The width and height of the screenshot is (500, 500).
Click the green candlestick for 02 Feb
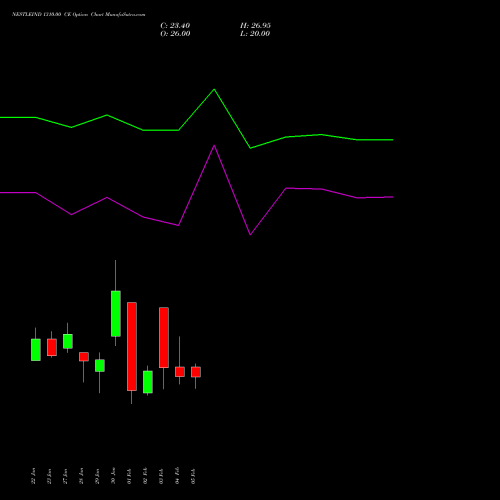click(x=148, y=382)
